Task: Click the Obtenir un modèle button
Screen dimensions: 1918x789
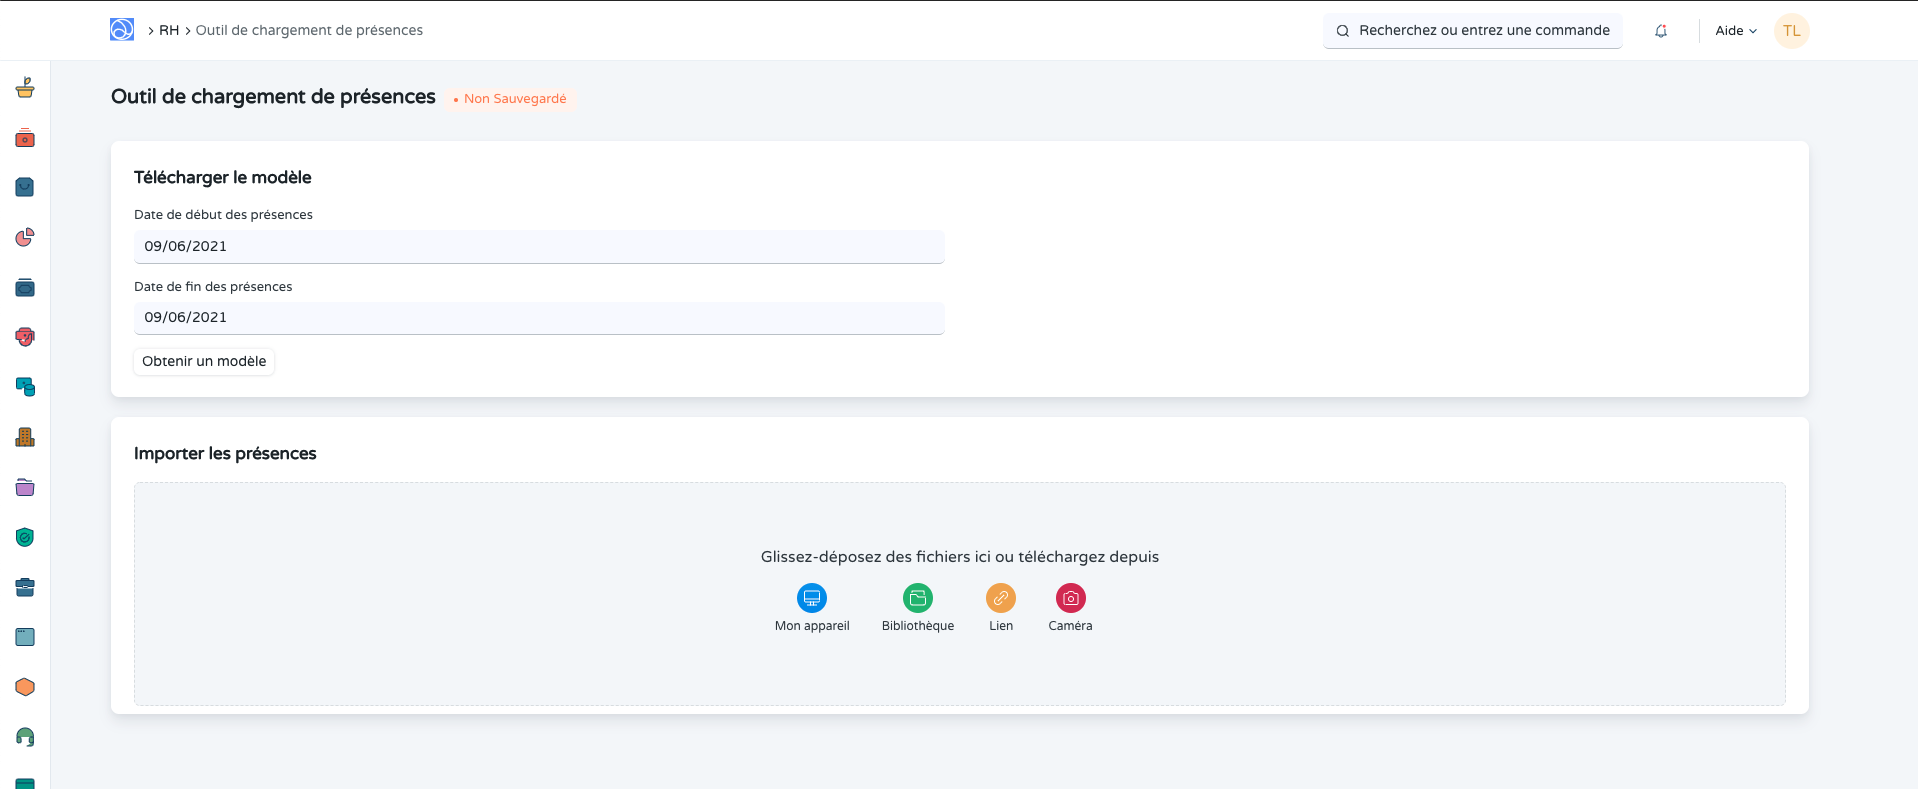Action: click(204, 361)
